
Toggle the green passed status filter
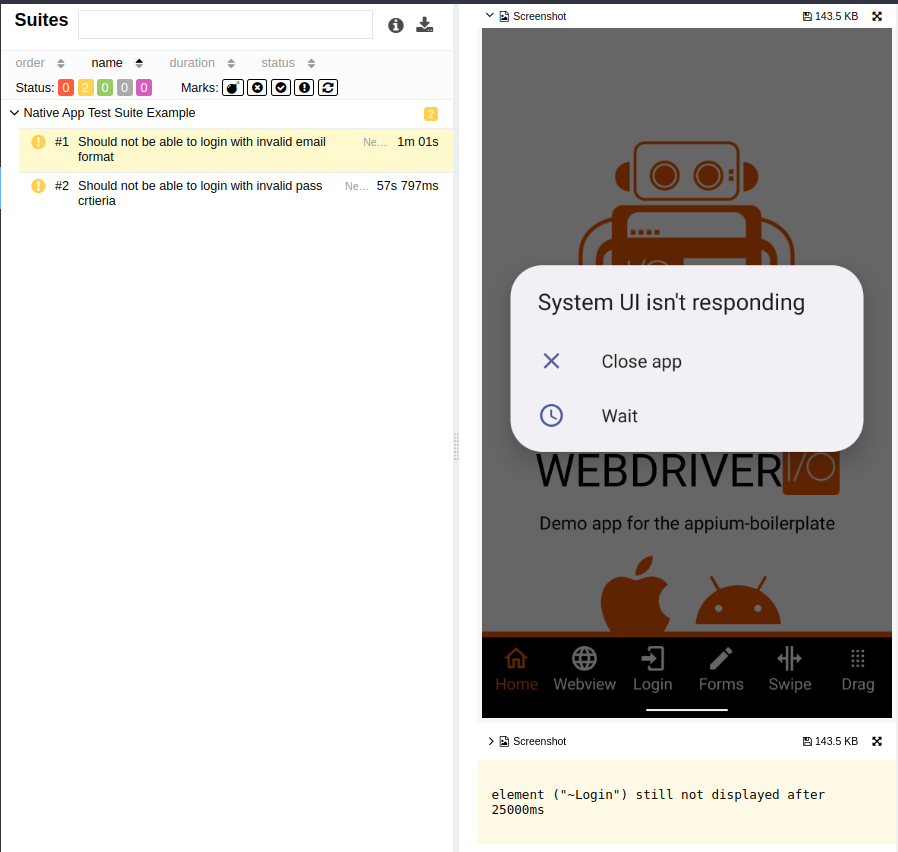(x=105, y=88)
